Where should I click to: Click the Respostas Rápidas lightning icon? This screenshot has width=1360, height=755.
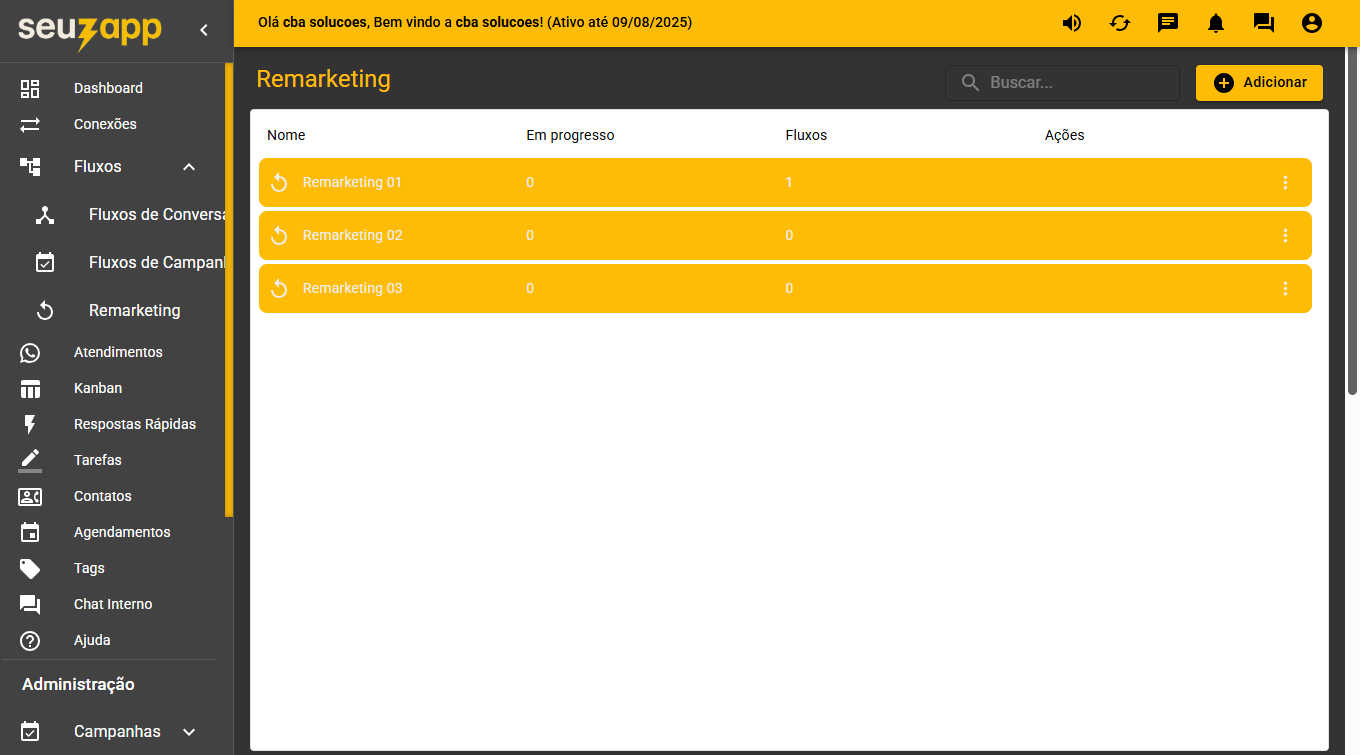(x=30, y=424)
